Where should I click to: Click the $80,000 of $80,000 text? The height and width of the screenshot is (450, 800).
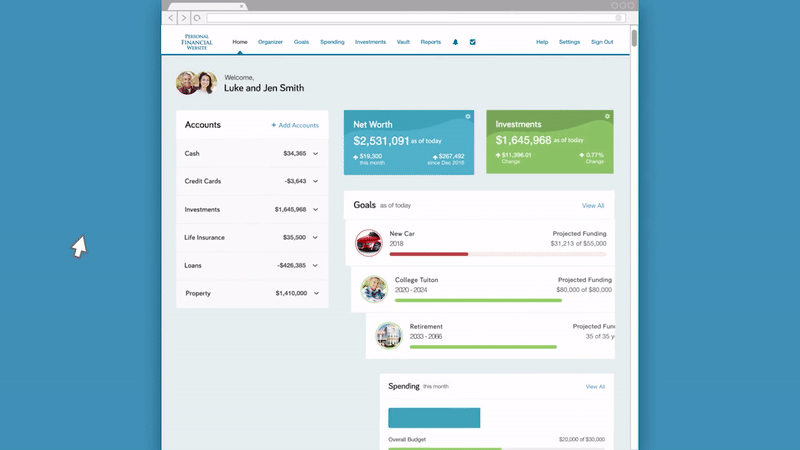click(584, 290)
